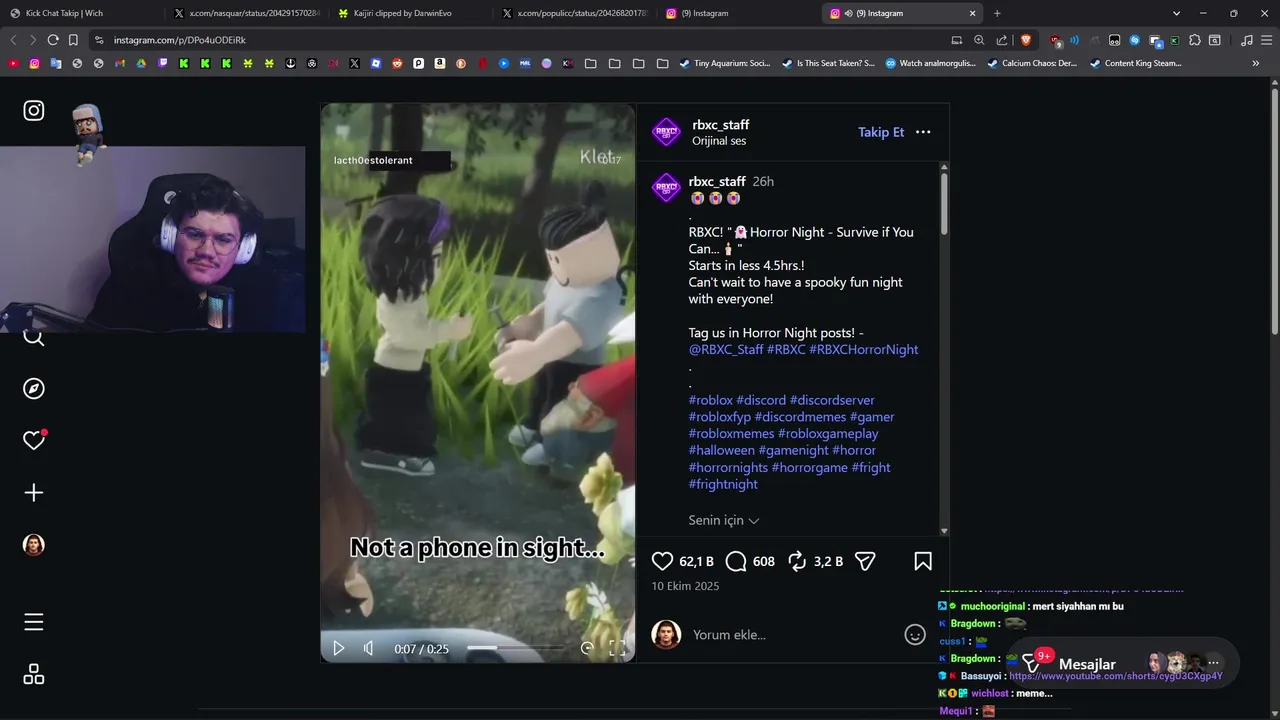Expand the Senin için dropdown

click(724, 520)
